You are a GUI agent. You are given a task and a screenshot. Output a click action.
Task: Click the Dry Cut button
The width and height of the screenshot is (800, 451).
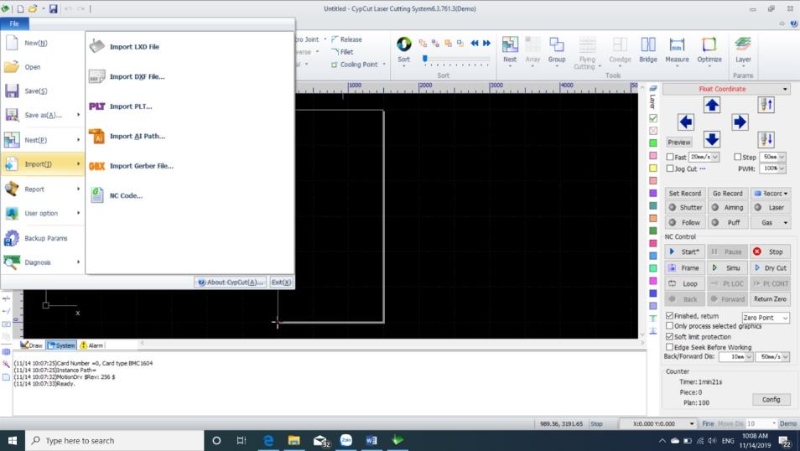(770, 268)
